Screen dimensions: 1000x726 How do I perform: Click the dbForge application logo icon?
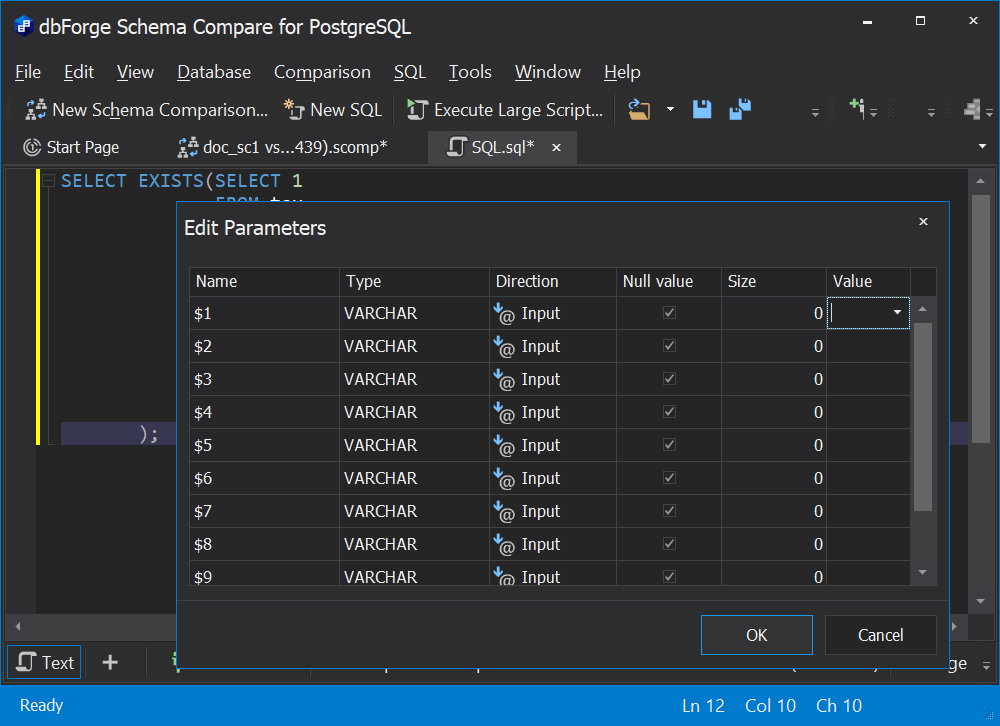coord(24,26)
